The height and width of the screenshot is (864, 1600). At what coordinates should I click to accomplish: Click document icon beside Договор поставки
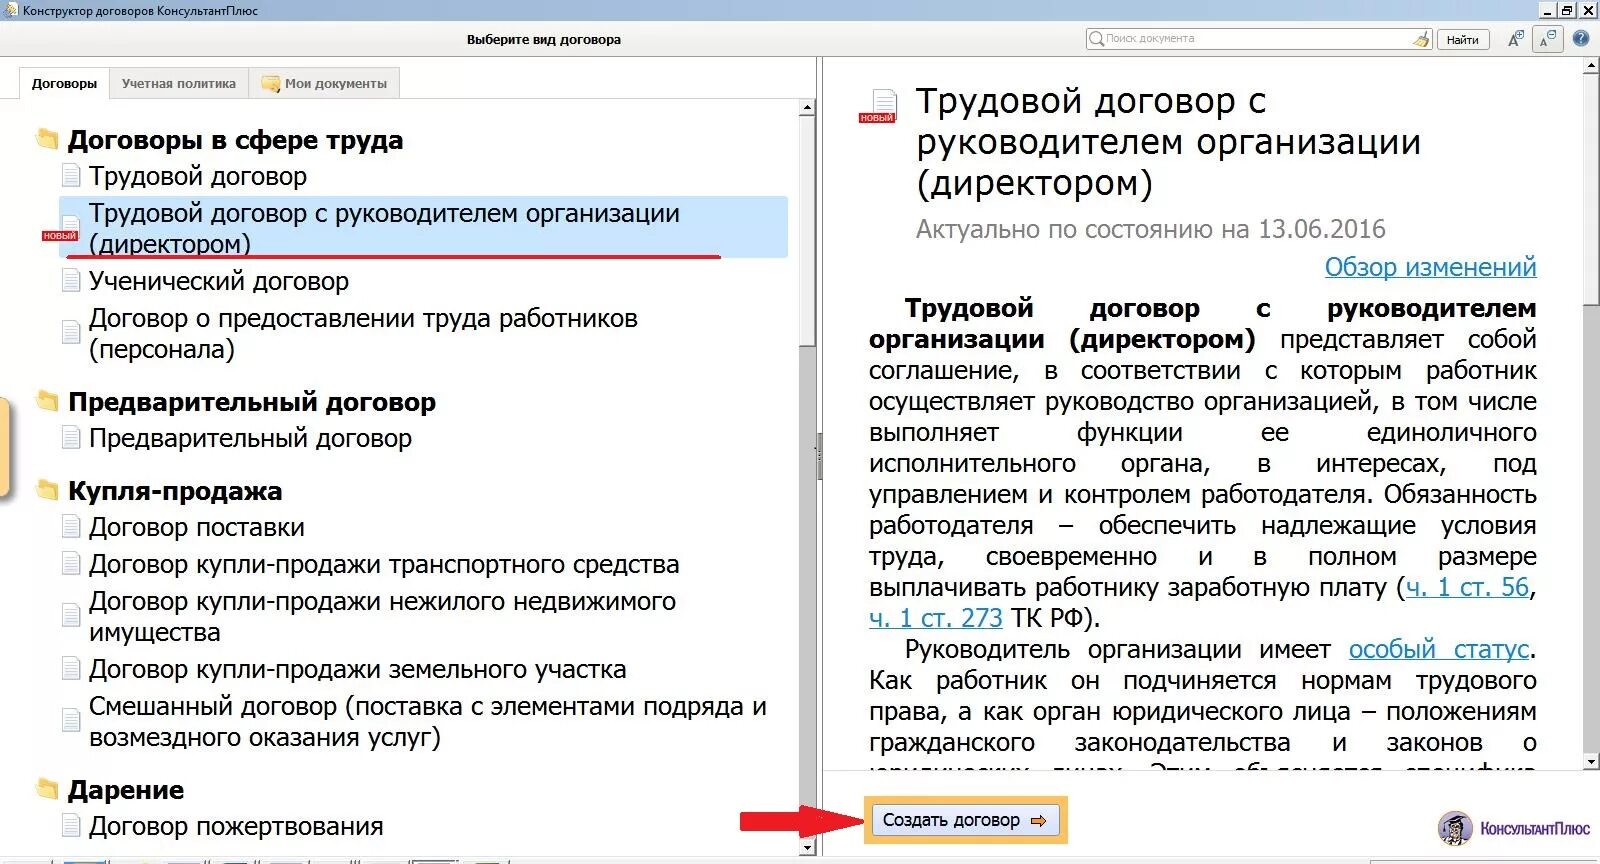(x=71, y=527)
